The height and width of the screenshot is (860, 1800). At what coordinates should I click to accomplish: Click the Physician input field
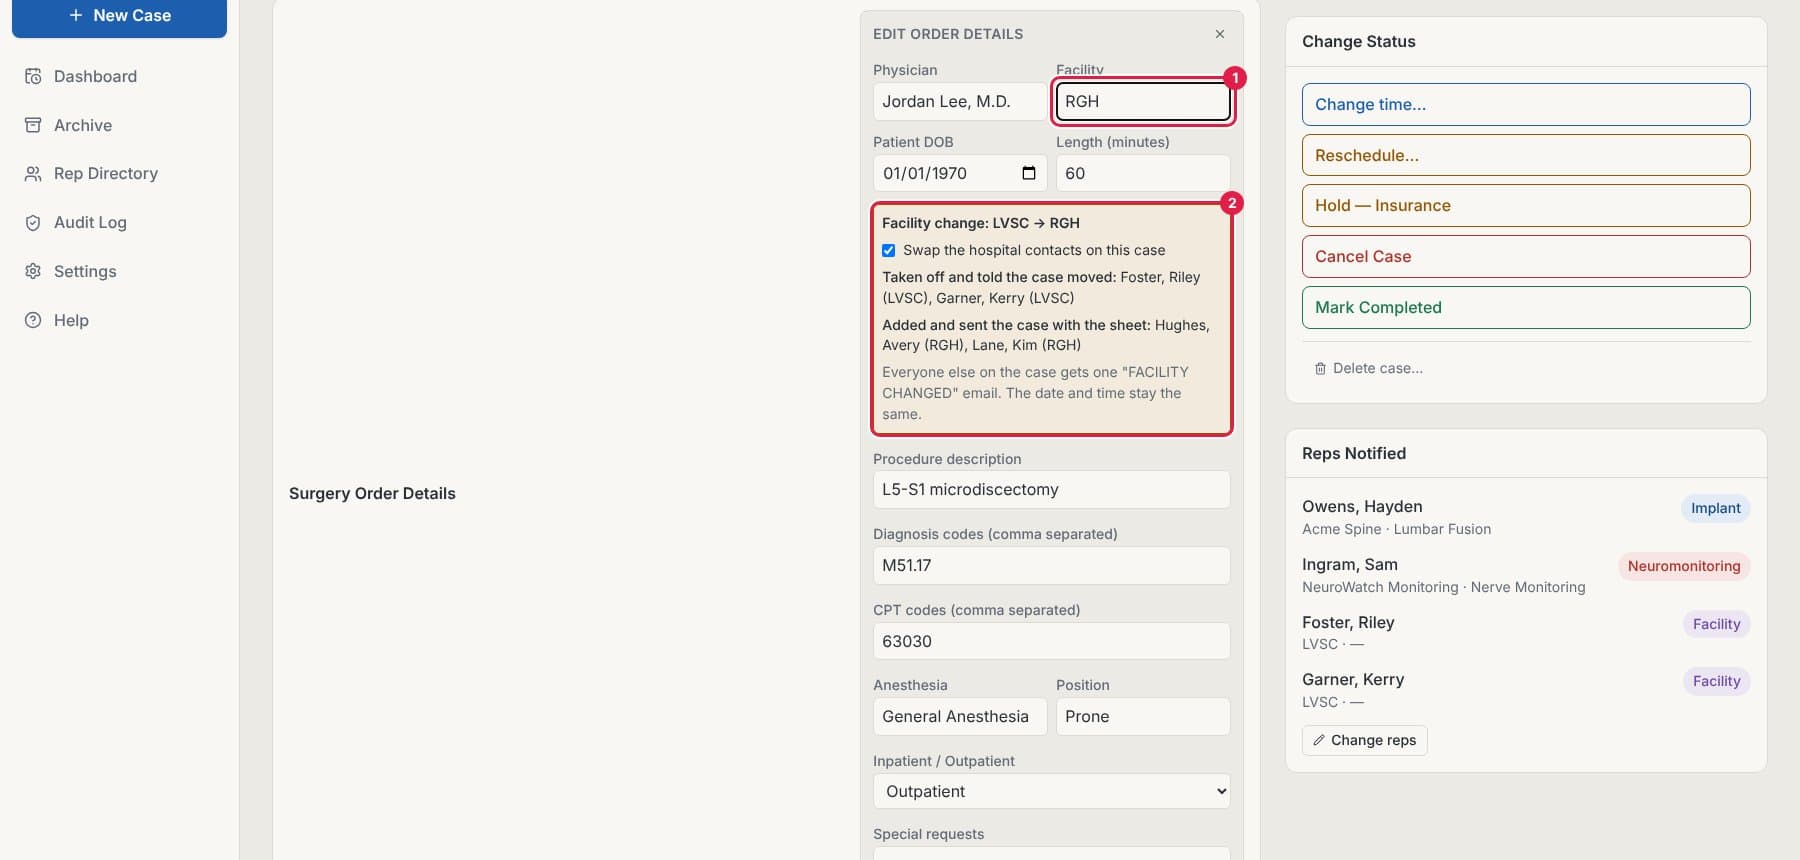tap(960, 101)
